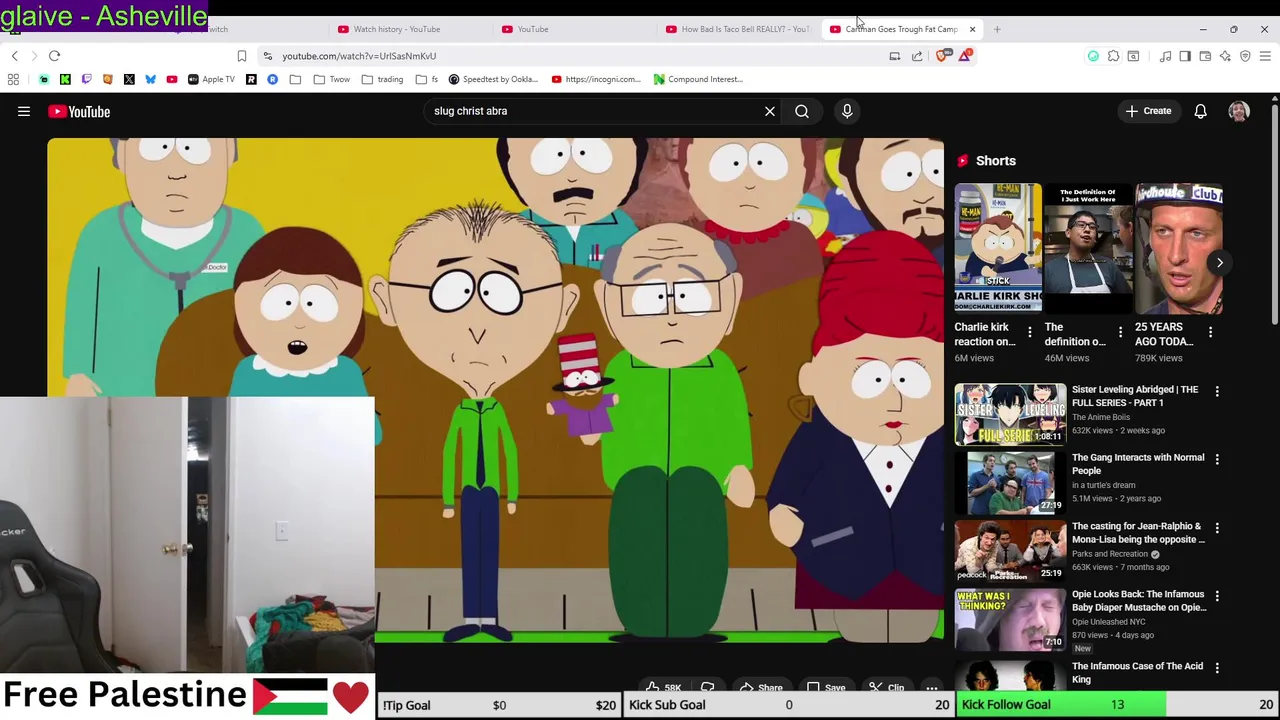Open menu for Opie Looks Back video

click(1217, 596)
